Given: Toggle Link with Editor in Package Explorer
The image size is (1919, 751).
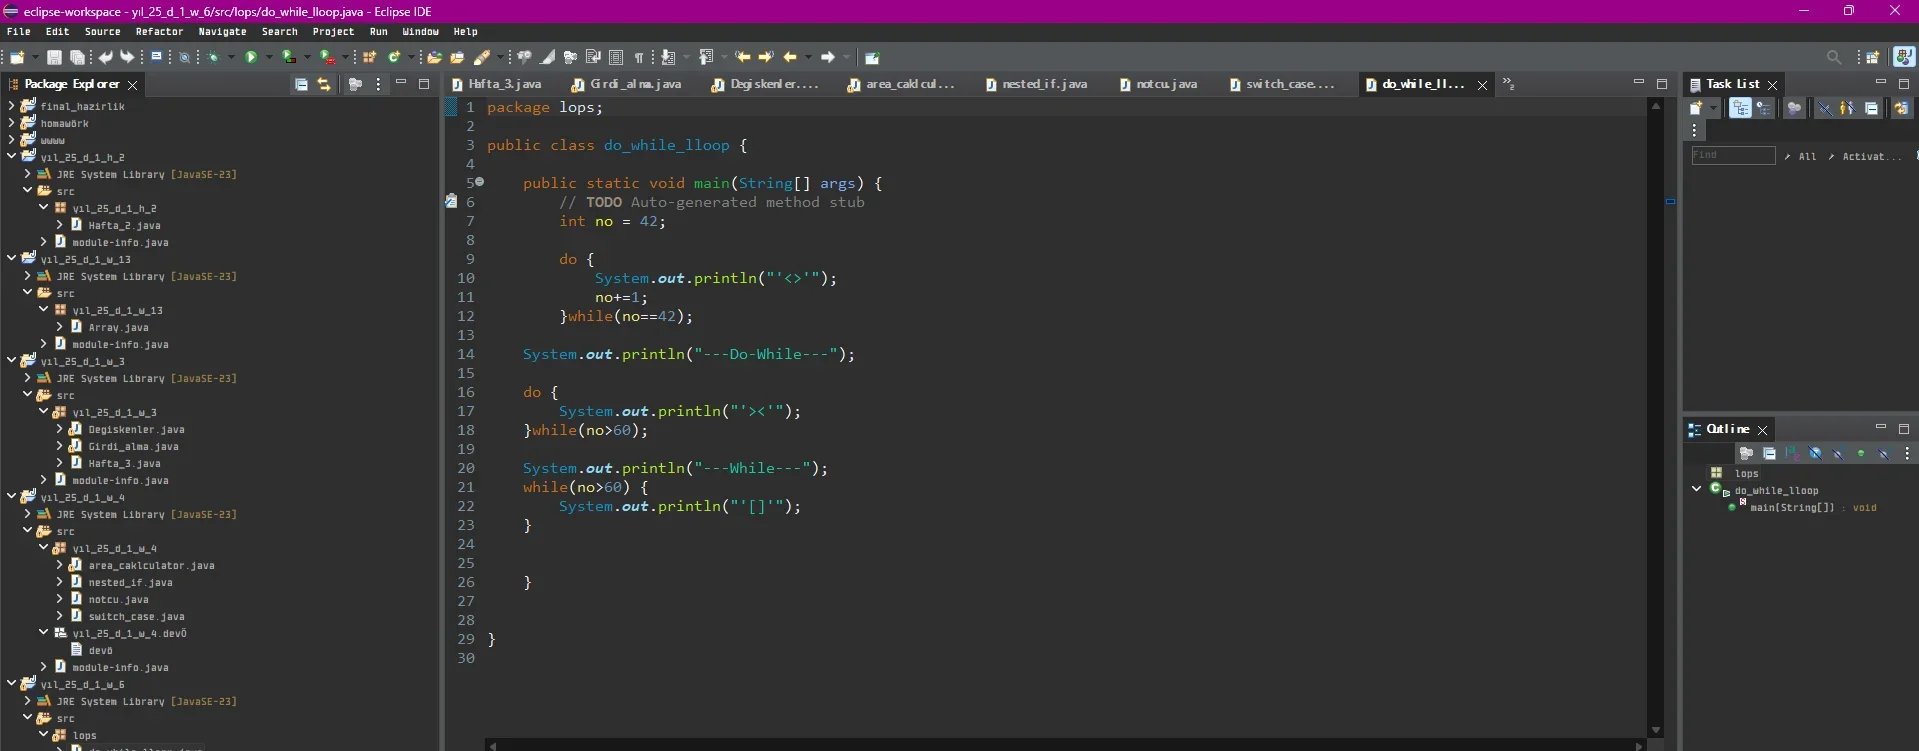Looking at the screenshot, I should click(x=324, y=85).
